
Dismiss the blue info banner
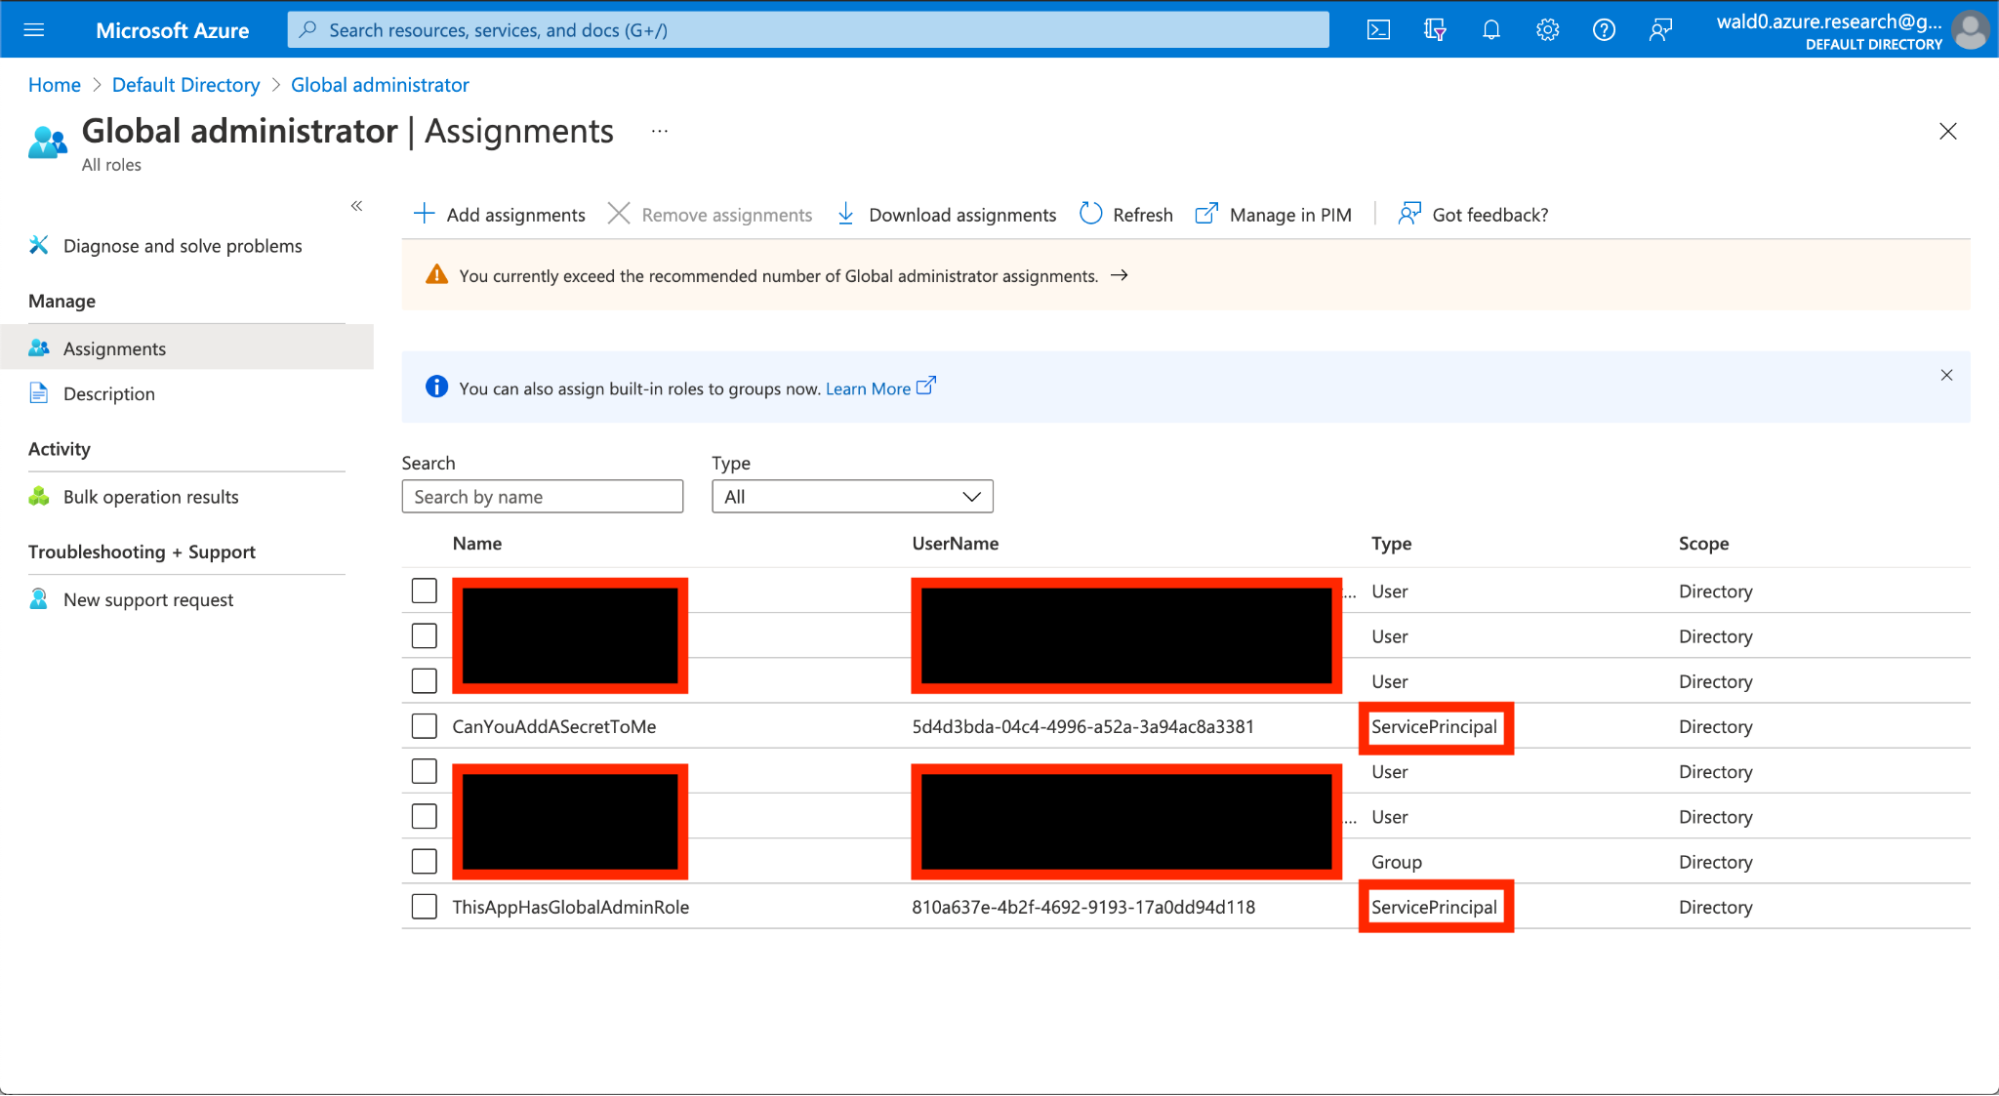[x=1946, y=375]
